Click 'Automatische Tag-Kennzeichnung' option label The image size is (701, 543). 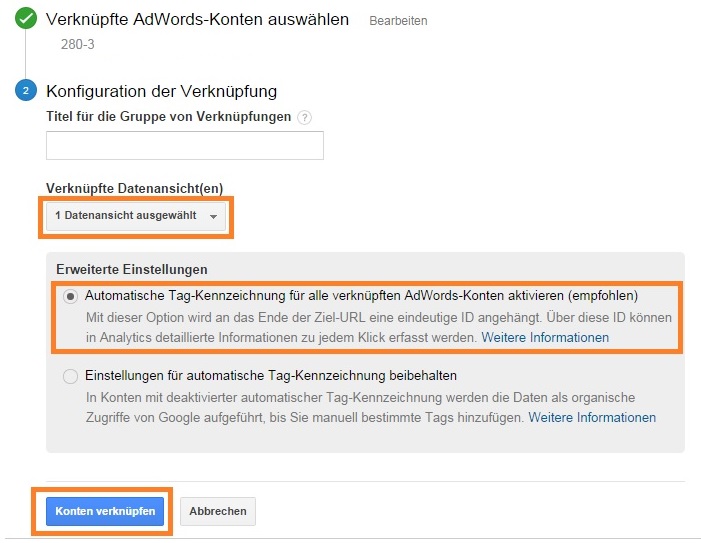[x=361, y=295]
